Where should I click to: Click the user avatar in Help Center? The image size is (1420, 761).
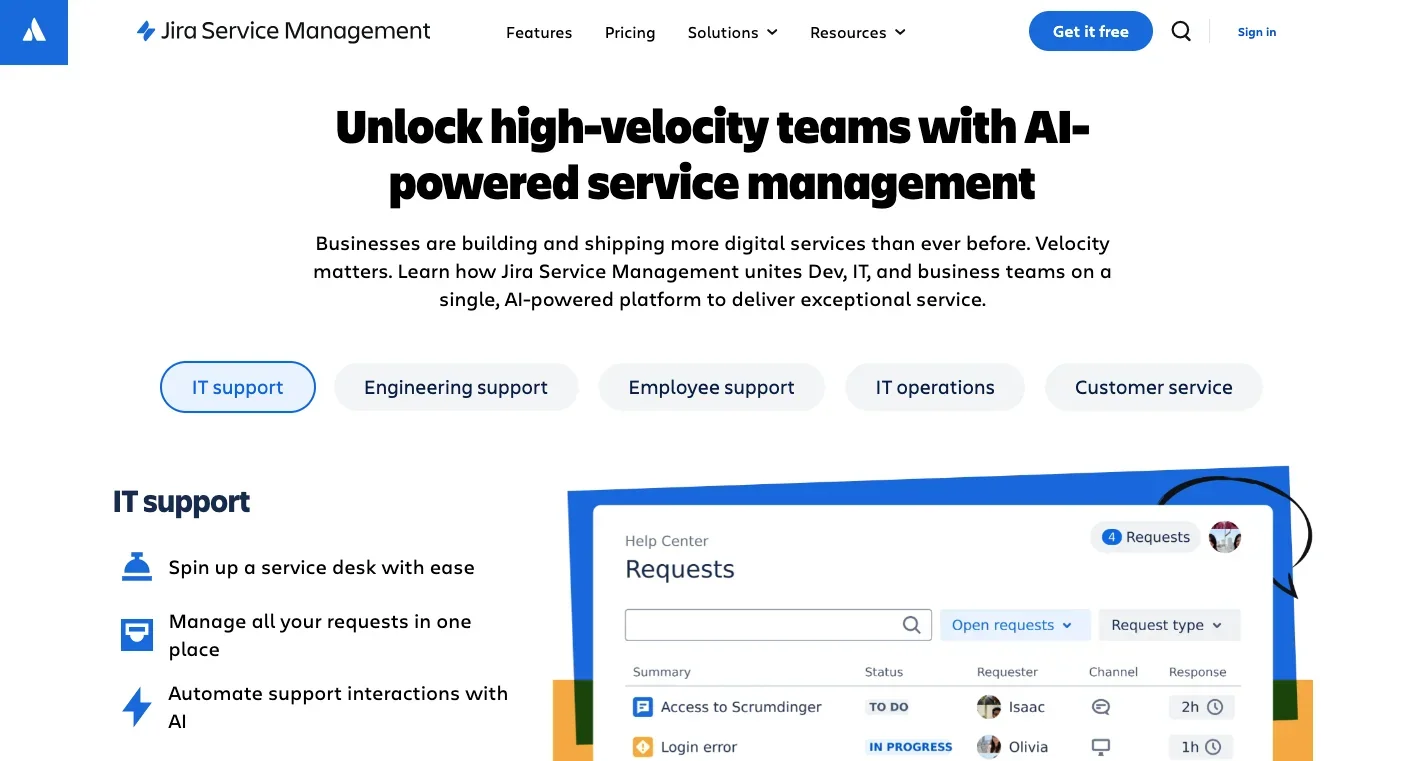point(1225,537)
